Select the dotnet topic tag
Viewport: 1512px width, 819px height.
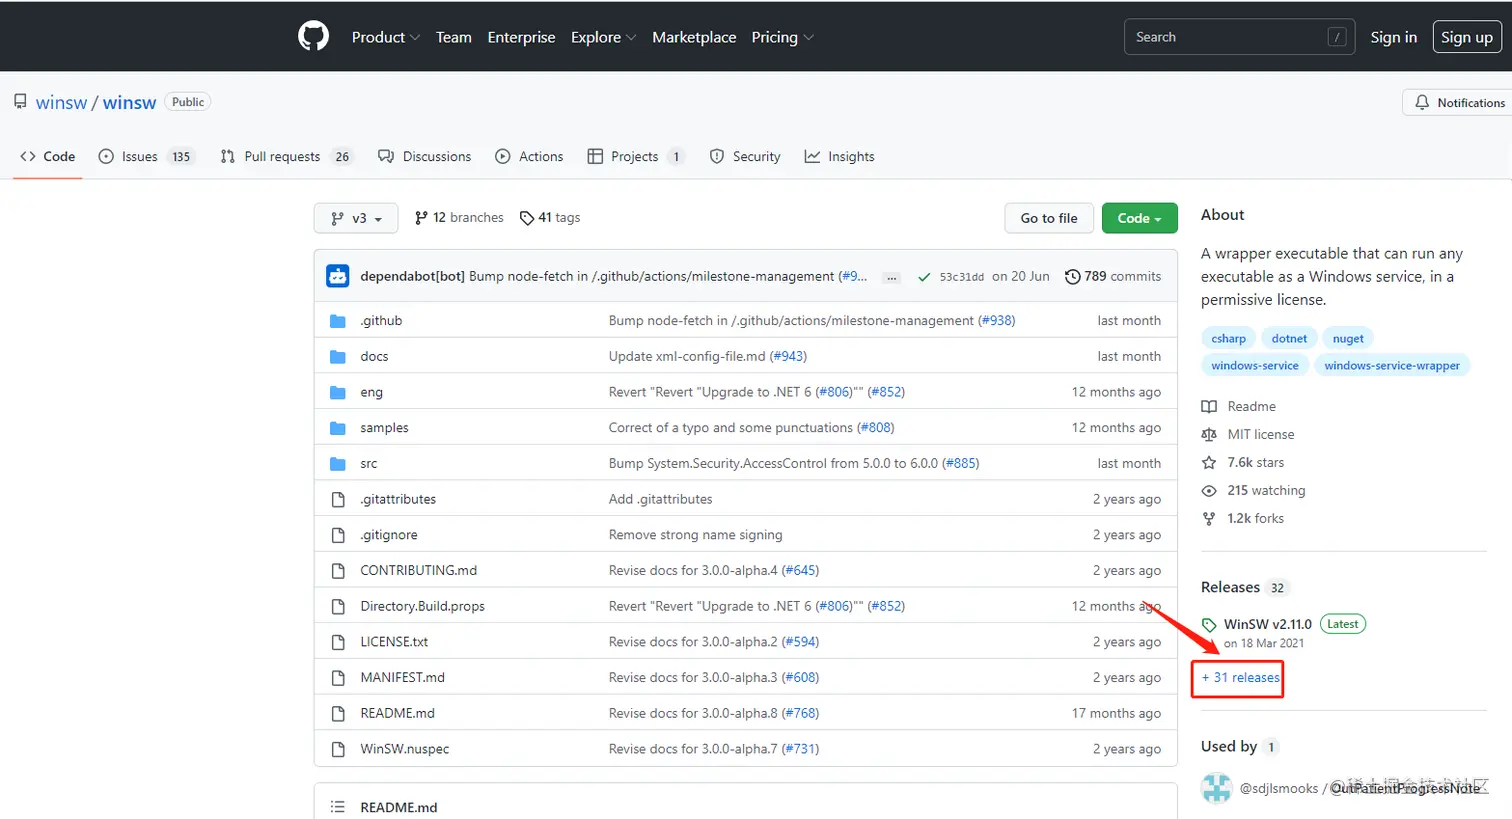tap(1289, 338)
